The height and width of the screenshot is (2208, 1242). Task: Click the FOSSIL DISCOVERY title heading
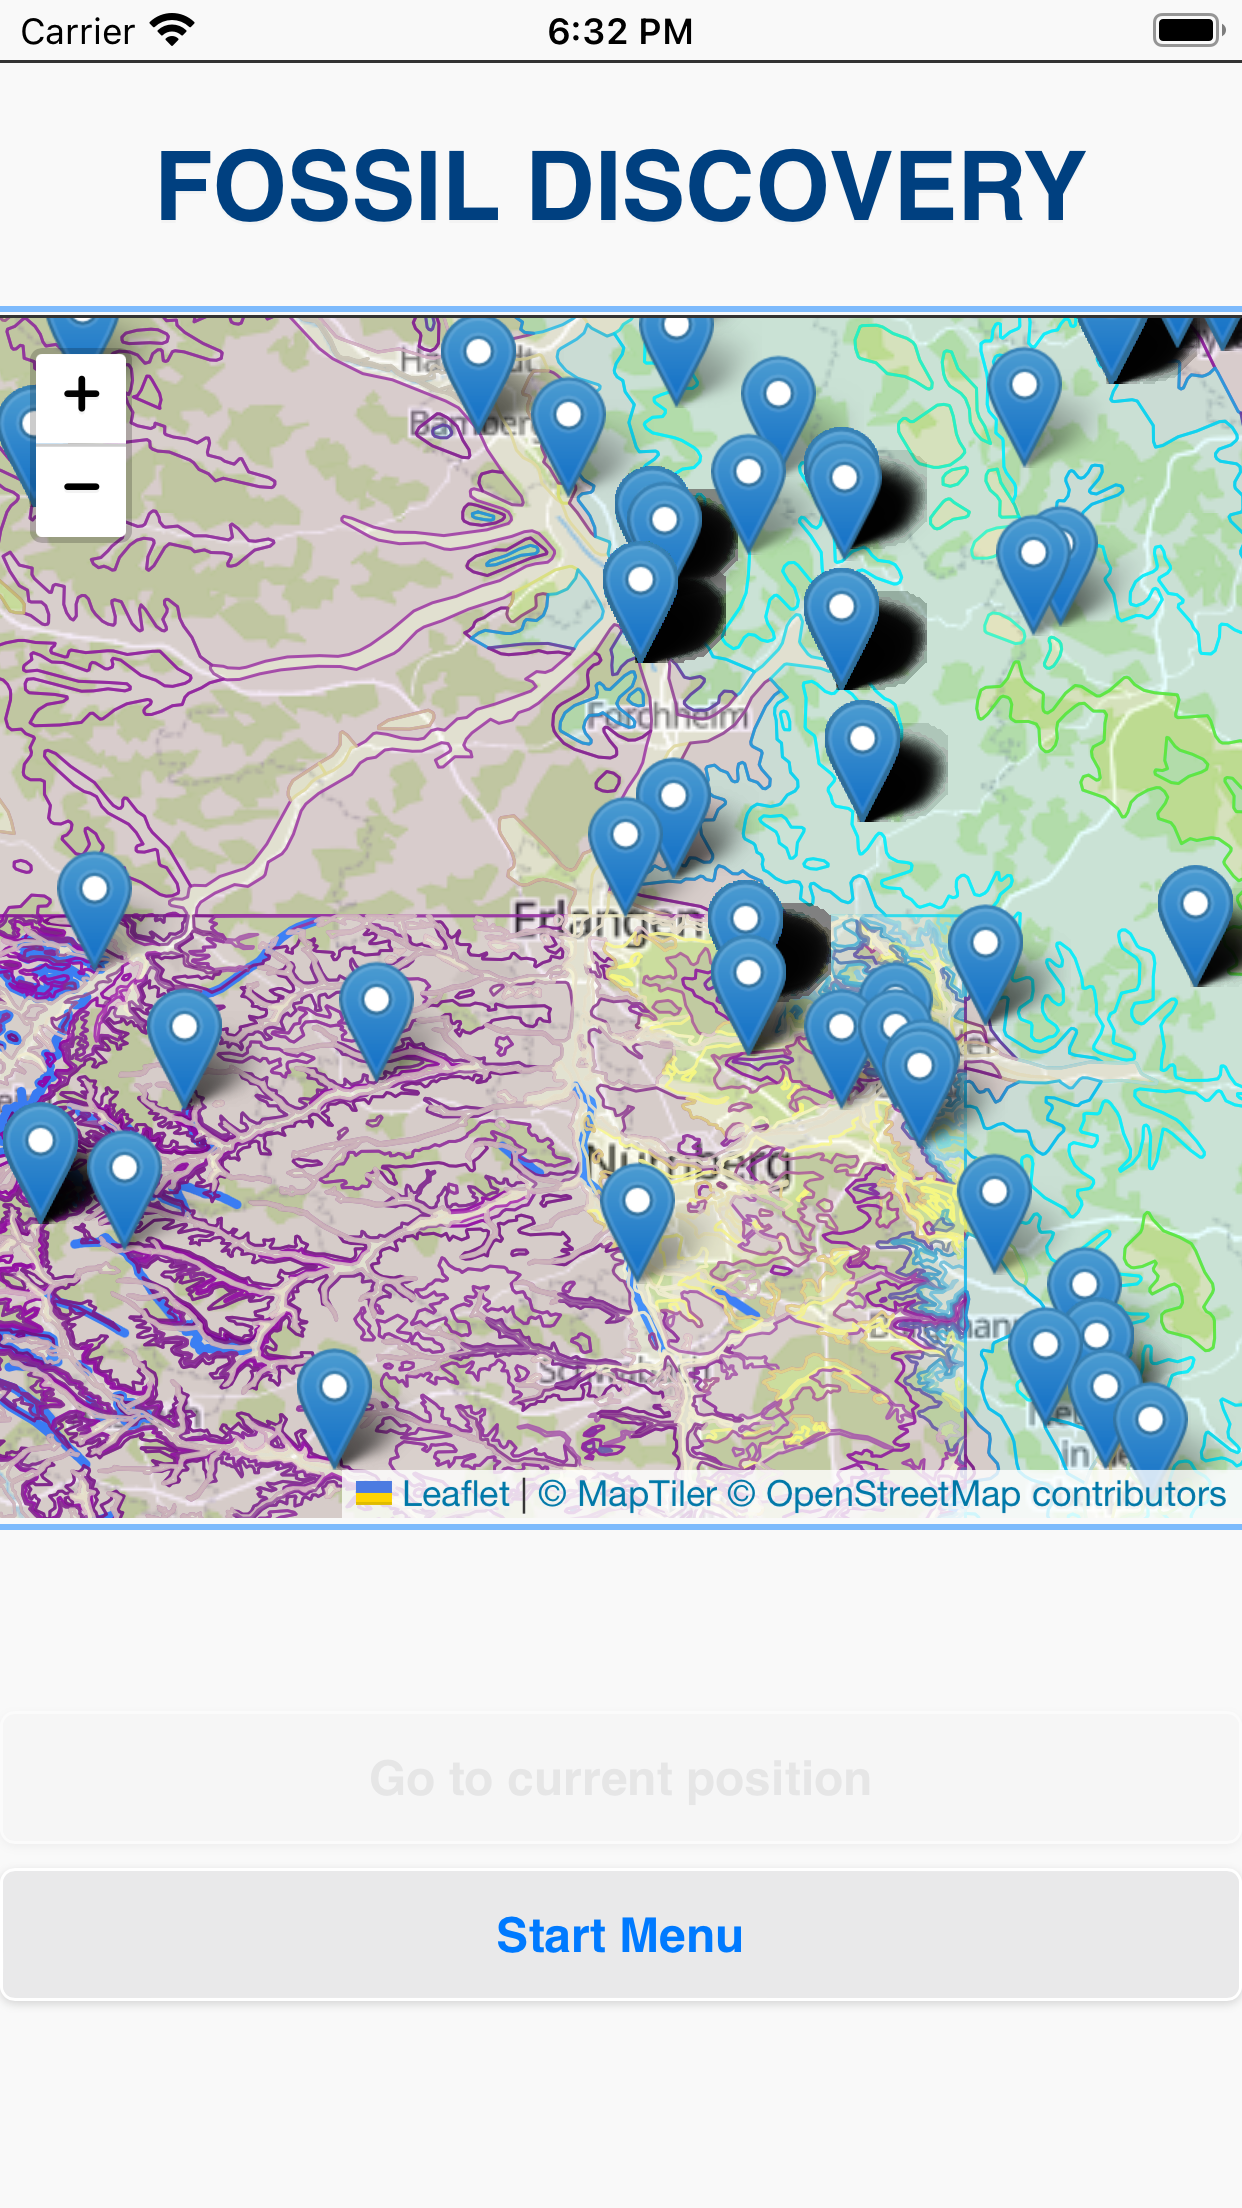click(621, 186)
